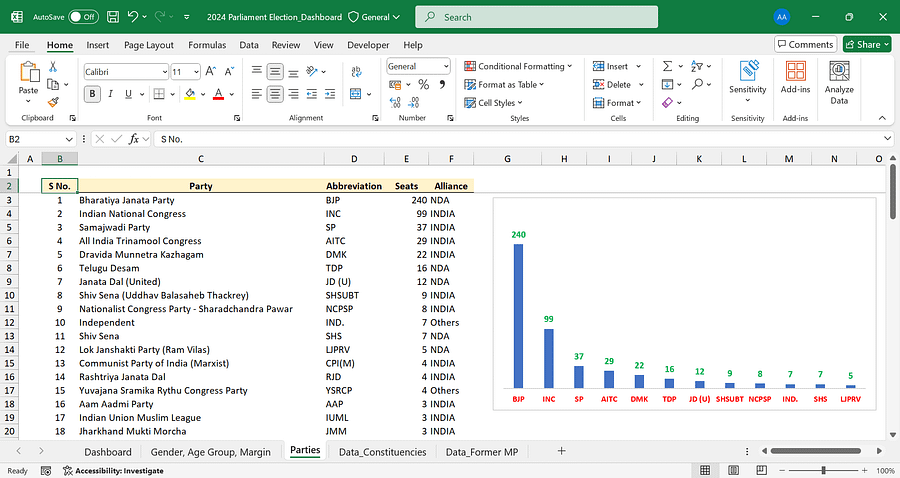Switch to Data_Constituencies sheet tab
Screen dimensions: 900x478
382,452
